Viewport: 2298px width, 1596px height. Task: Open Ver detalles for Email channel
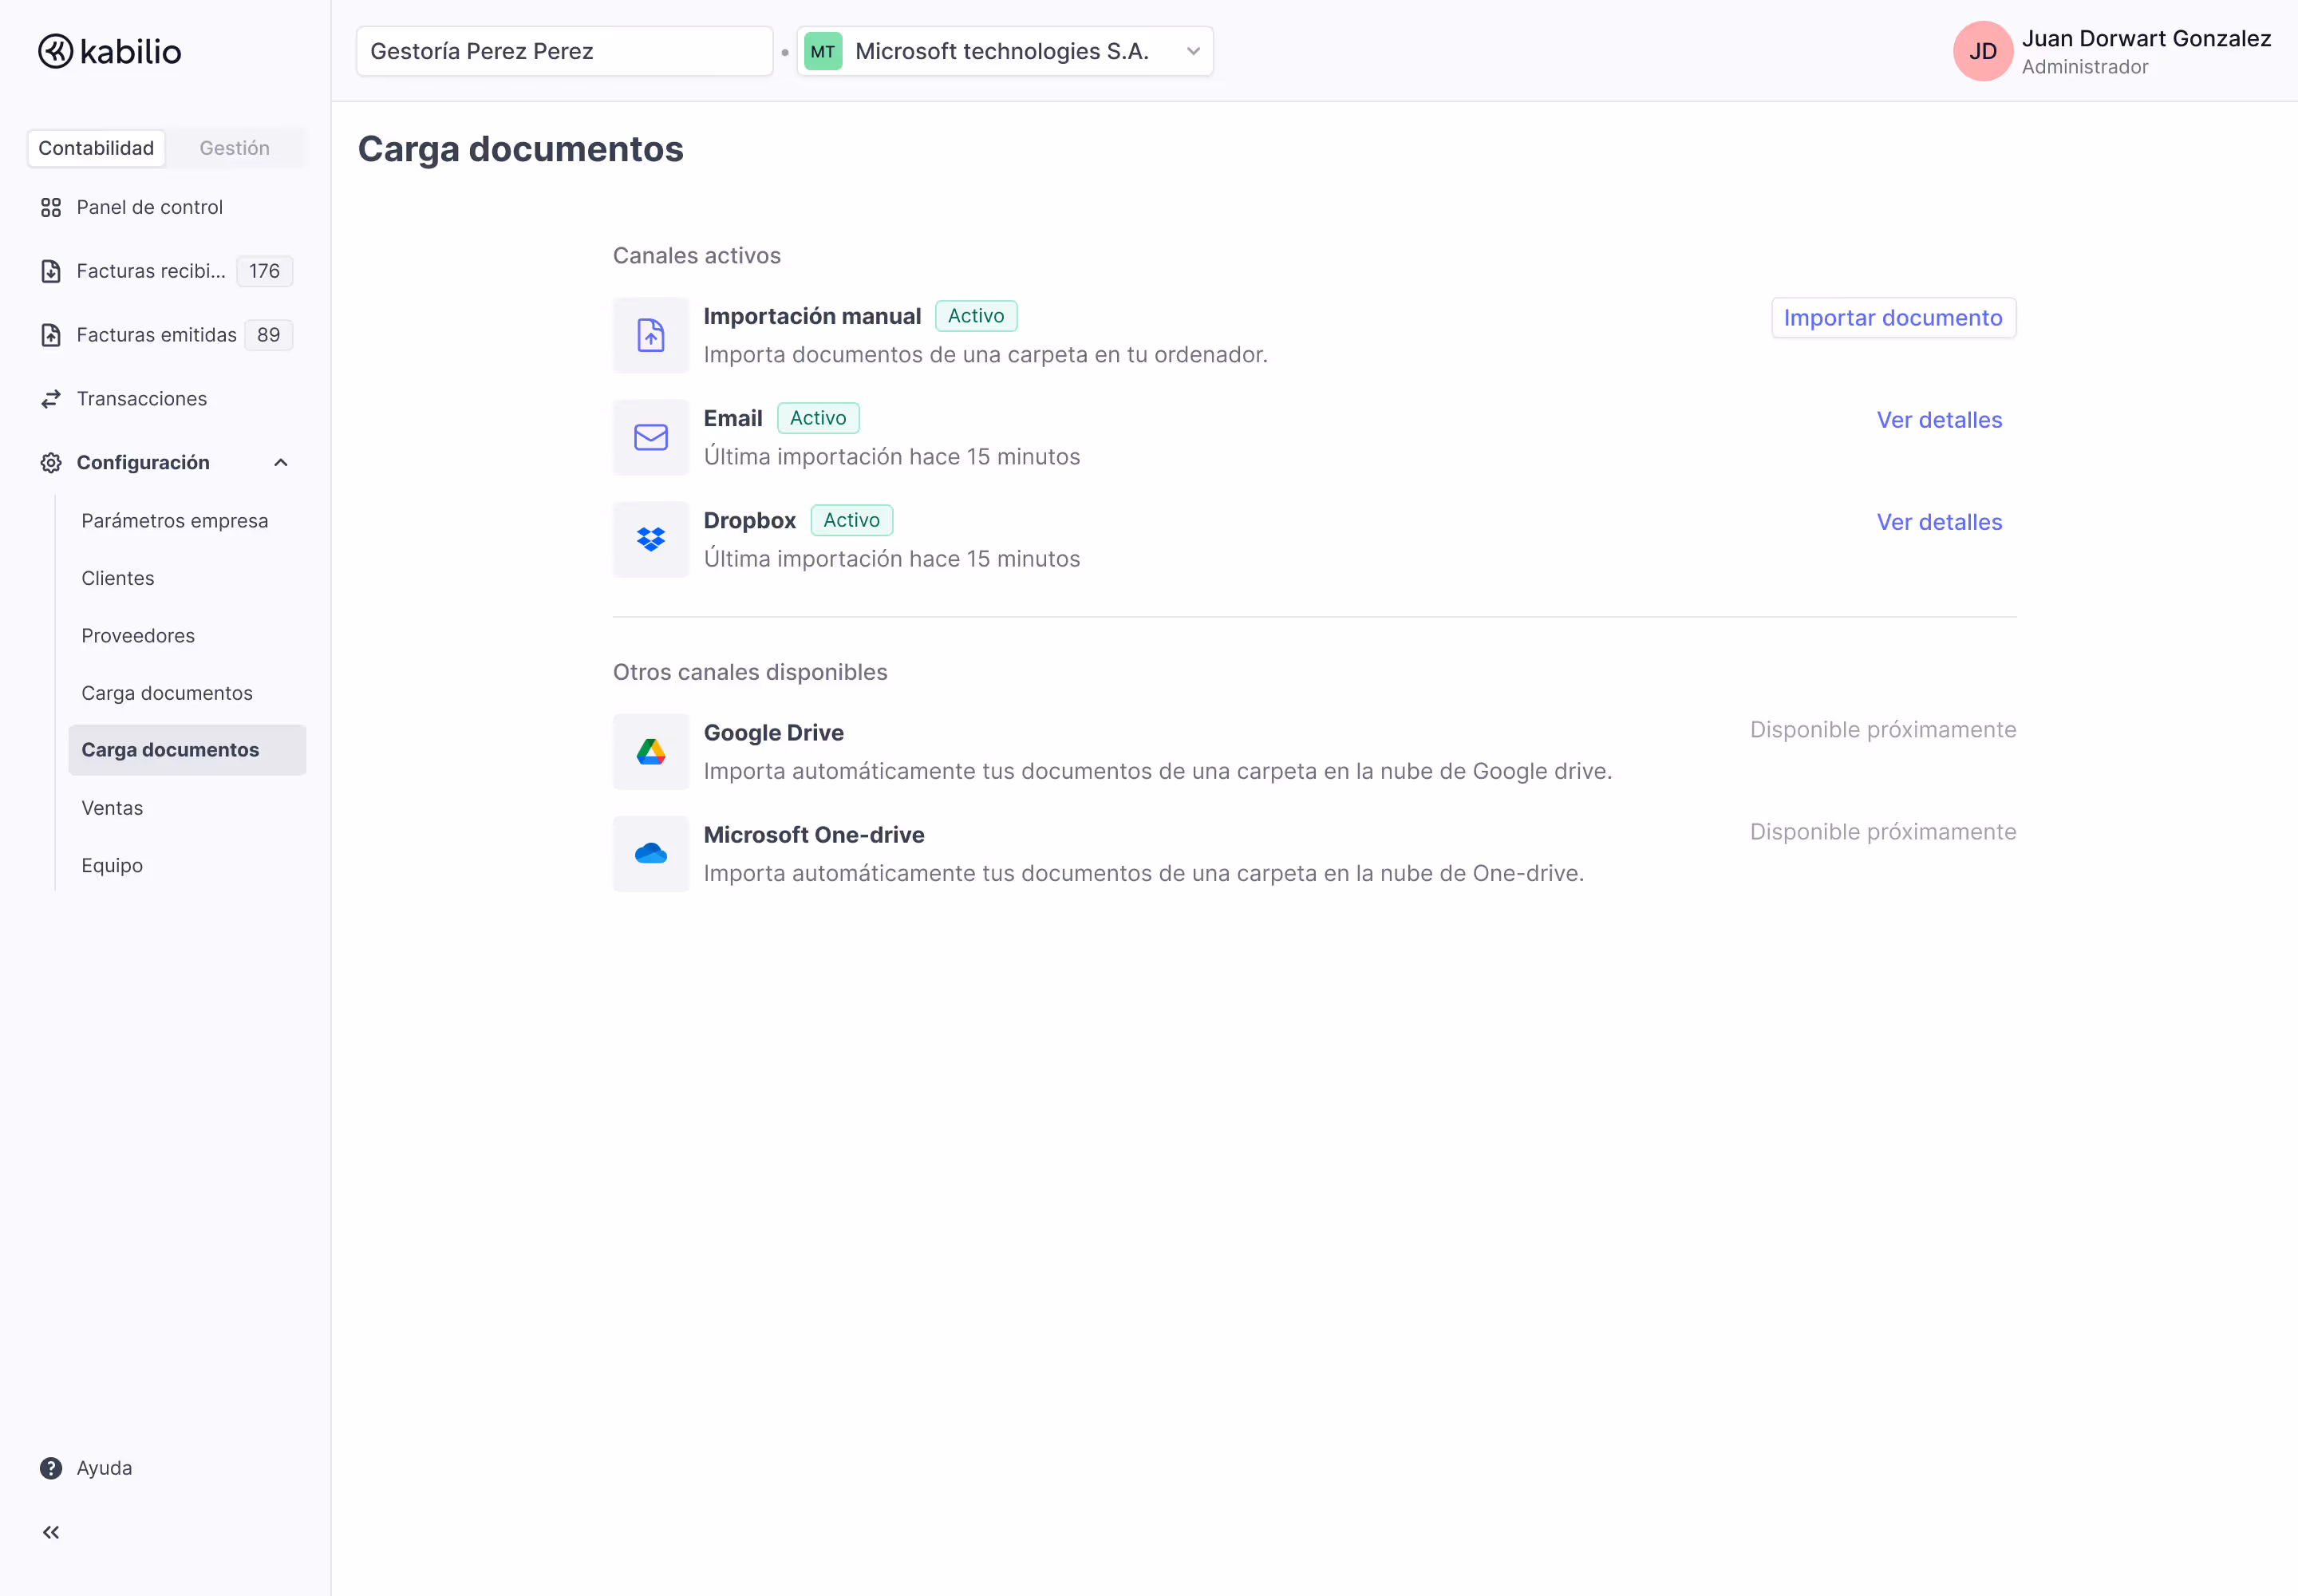coord(1939,420)
